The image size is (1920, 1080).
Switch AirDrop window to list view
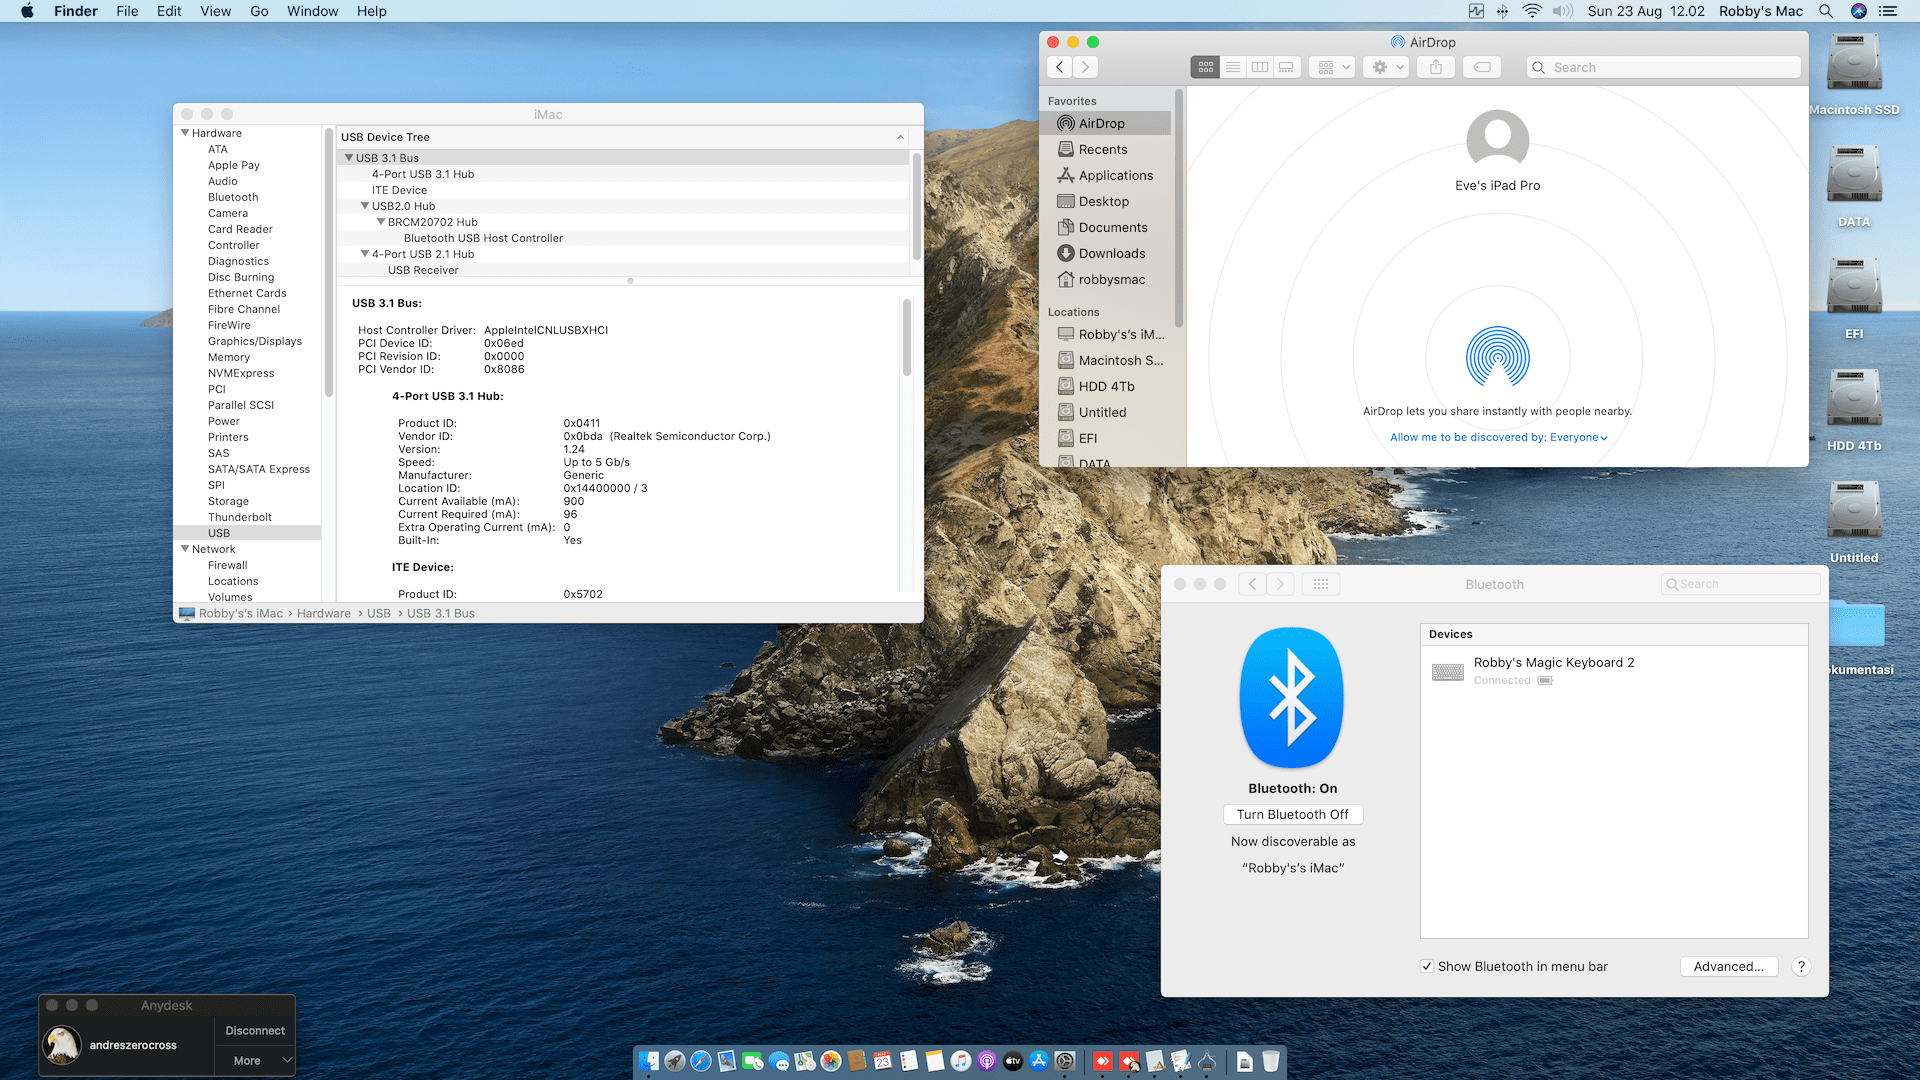1233,67
